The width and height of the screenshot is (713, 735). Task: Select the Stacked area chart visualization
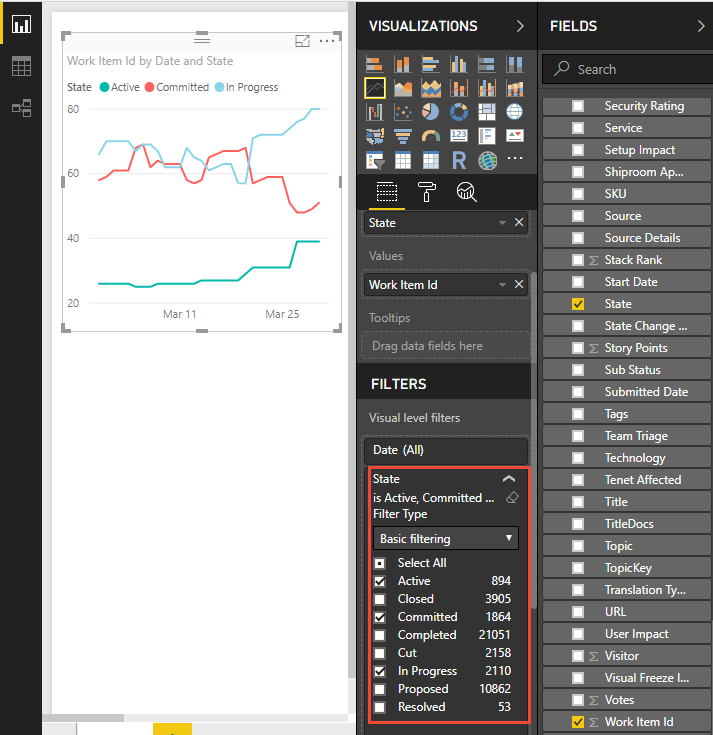pyautogui.click(x=431, y=88)
